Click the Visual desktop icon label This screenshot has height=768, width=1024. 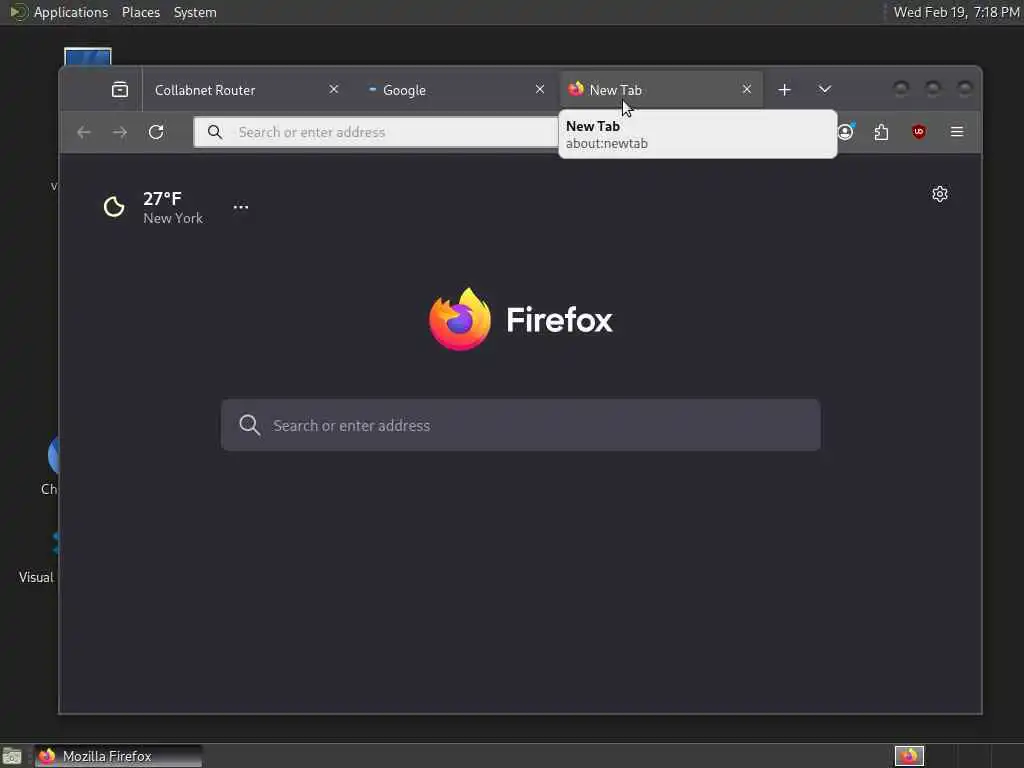[x=36, y=577]
